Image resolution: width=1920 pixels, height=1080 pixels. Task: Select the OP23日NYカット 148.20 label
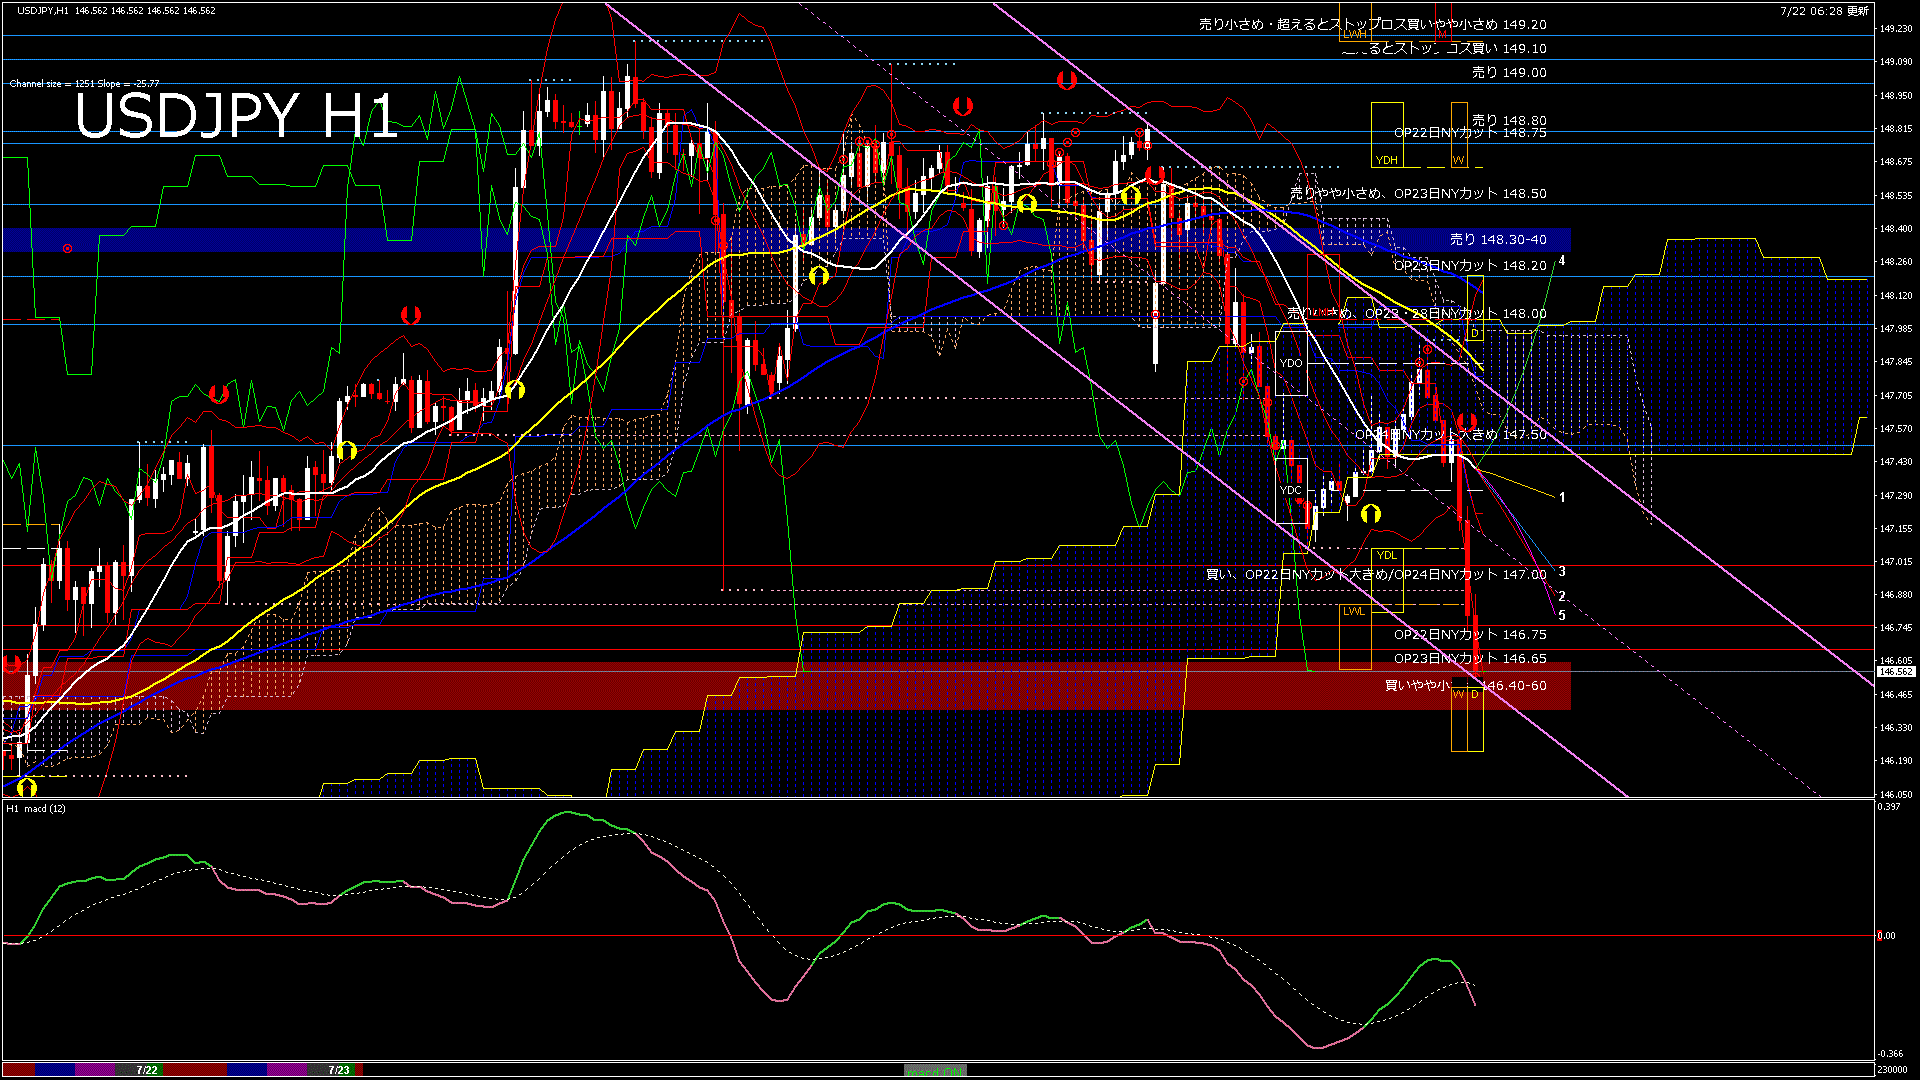click(1470, 265)
